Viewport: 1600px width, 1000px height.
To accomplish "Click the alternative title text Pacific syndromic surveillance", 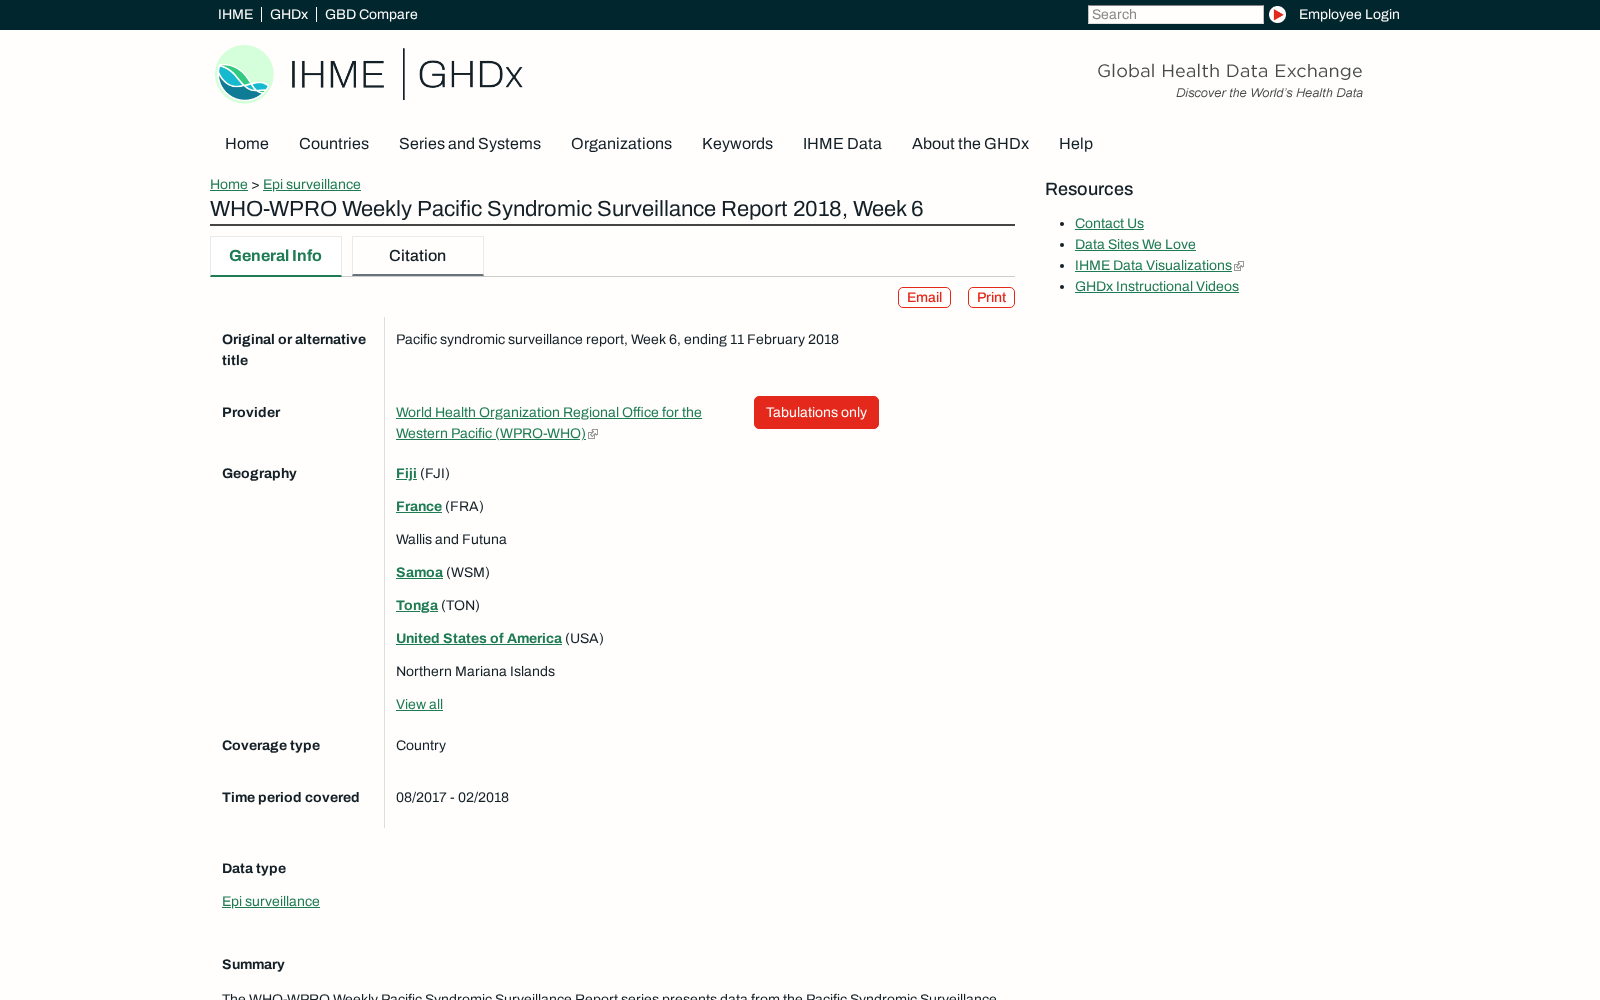I will [617, 339].
